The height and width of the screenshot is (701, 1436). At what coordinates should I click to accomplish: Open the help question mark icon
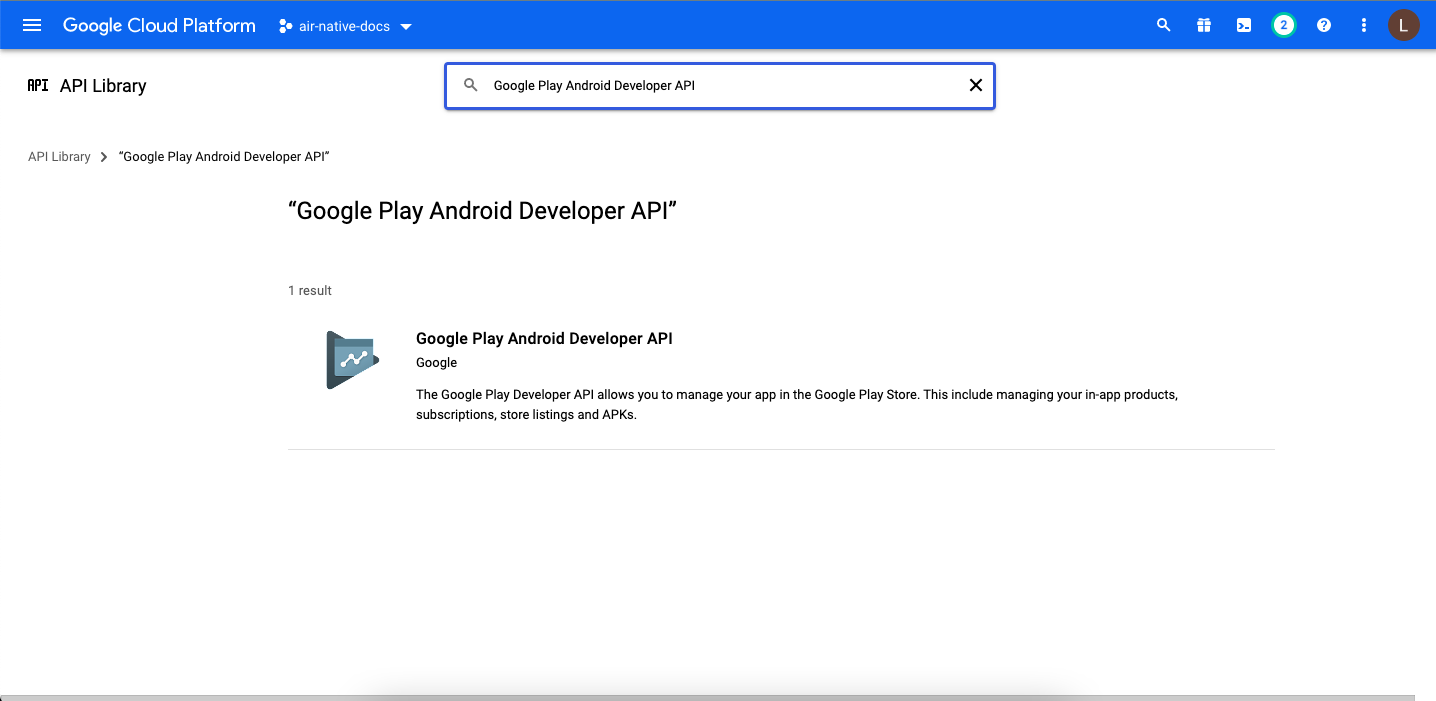pyautogui.click(x=1324, y=25)
